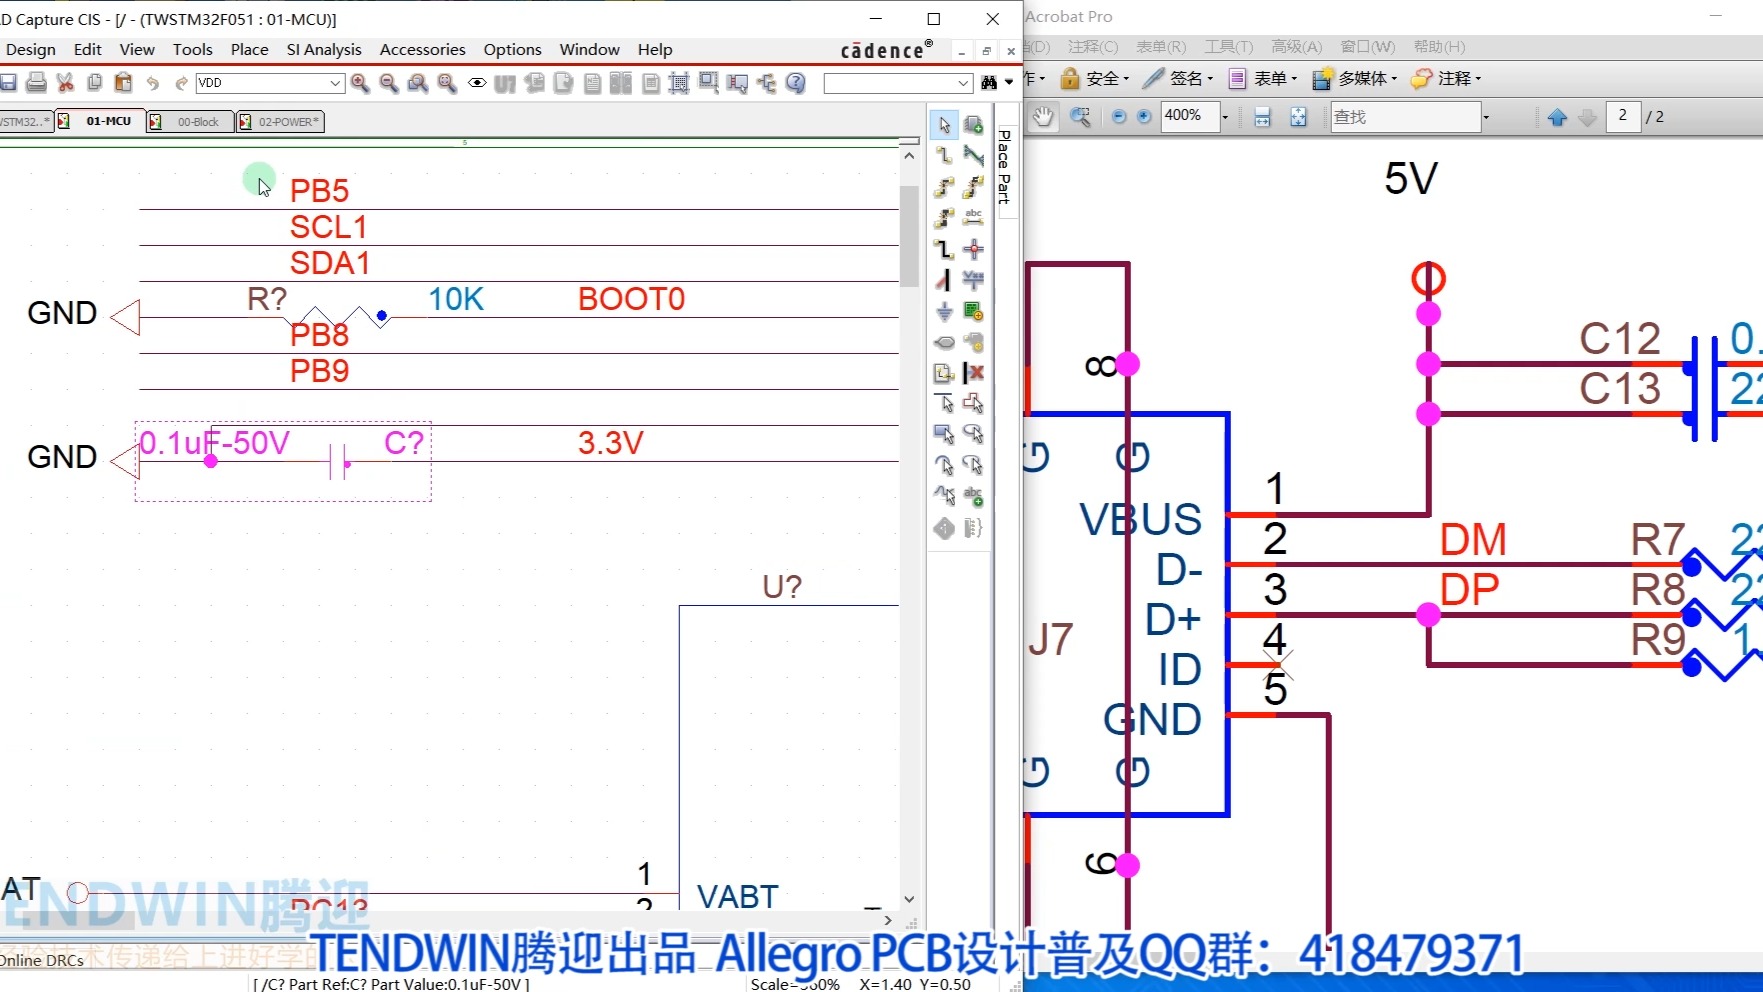Open the search text combo box

click(x=898, y=83)
